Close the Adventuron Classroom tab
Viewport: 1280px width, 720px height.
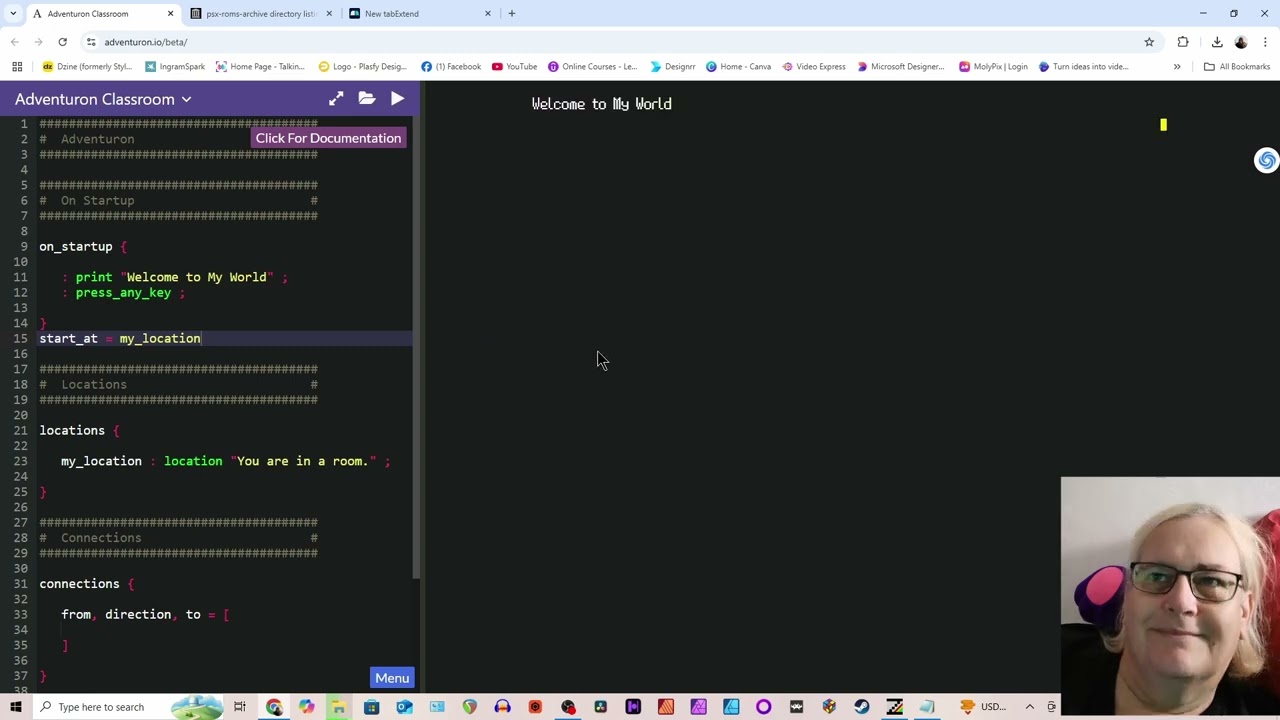tap(170, 14)
